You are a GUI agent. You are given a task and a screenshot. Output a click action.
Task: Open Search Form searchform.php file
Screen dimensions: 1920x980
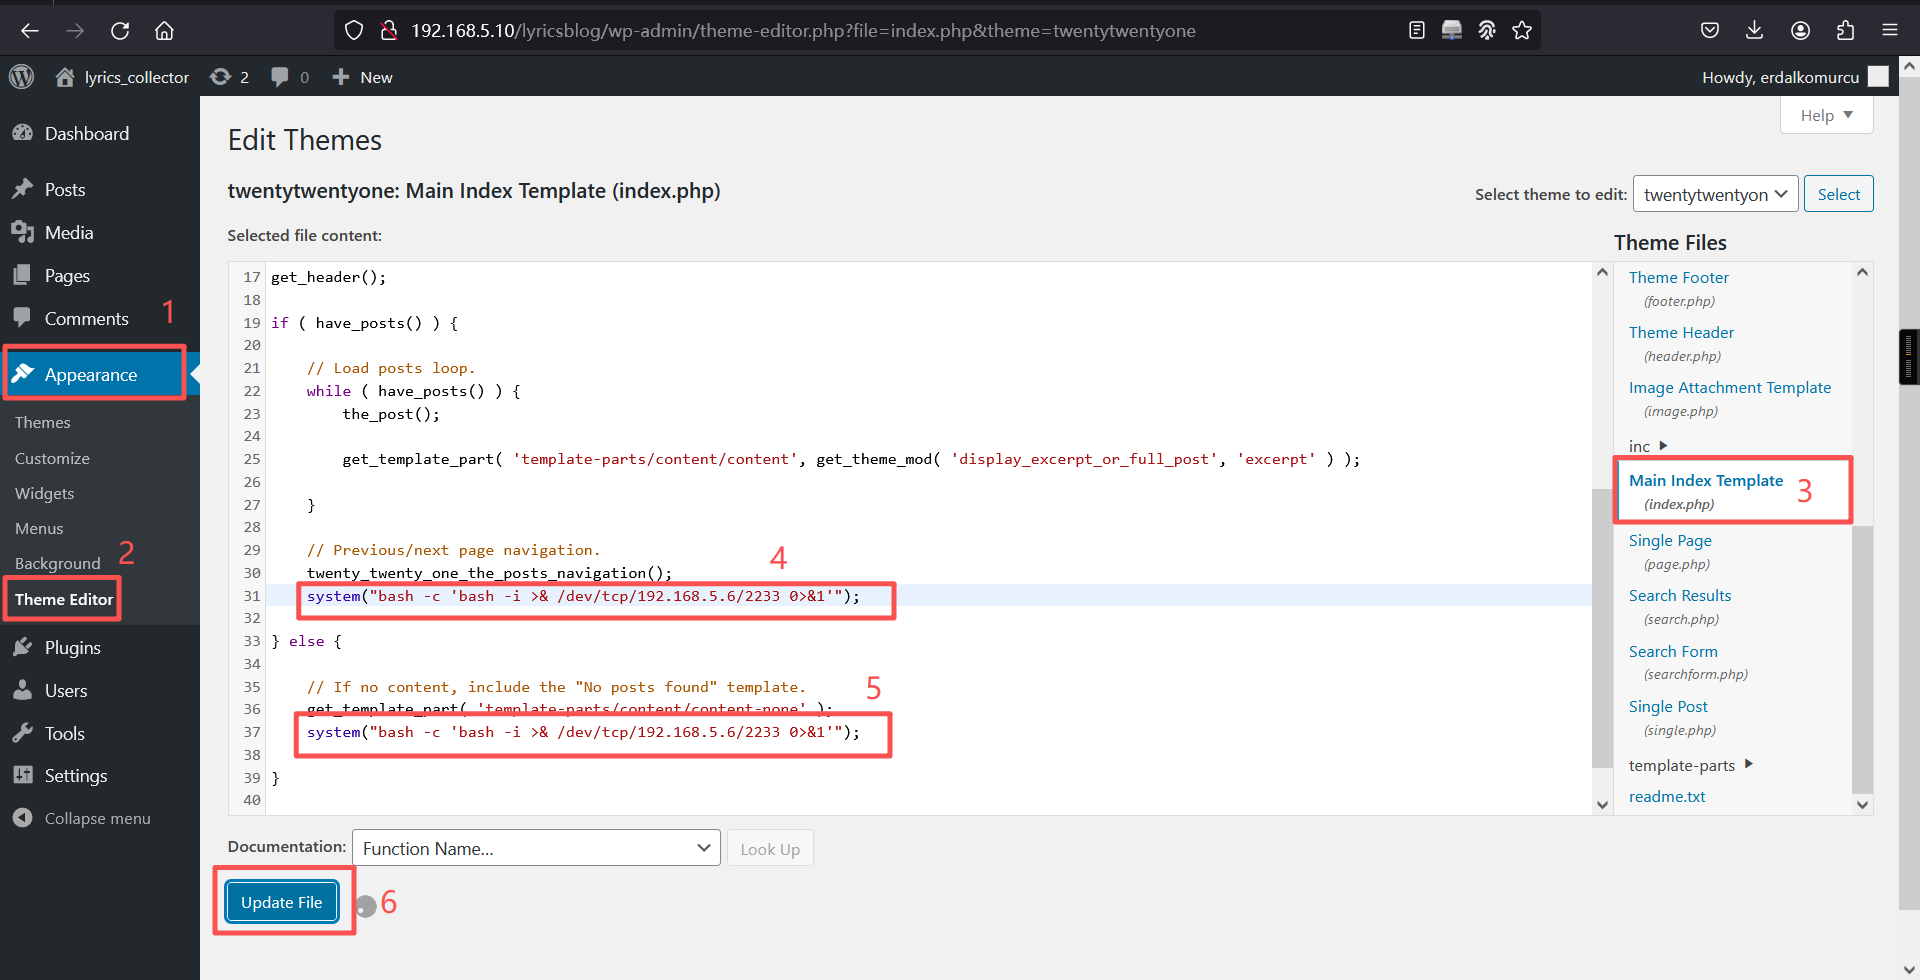tap(1673, 651)
